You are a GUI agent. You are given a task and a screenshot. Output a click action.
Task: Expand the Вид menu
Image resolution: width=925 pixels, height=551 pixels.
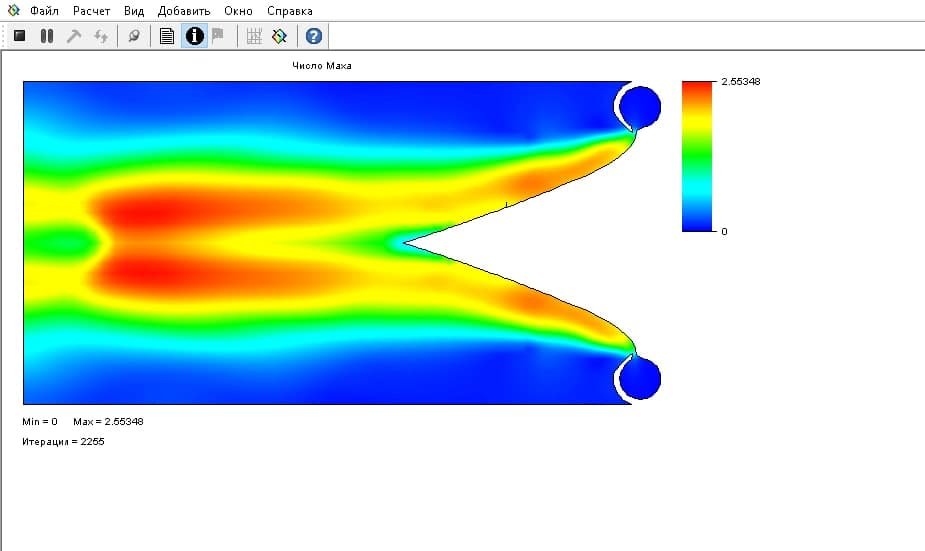click(x=134, y=11)
